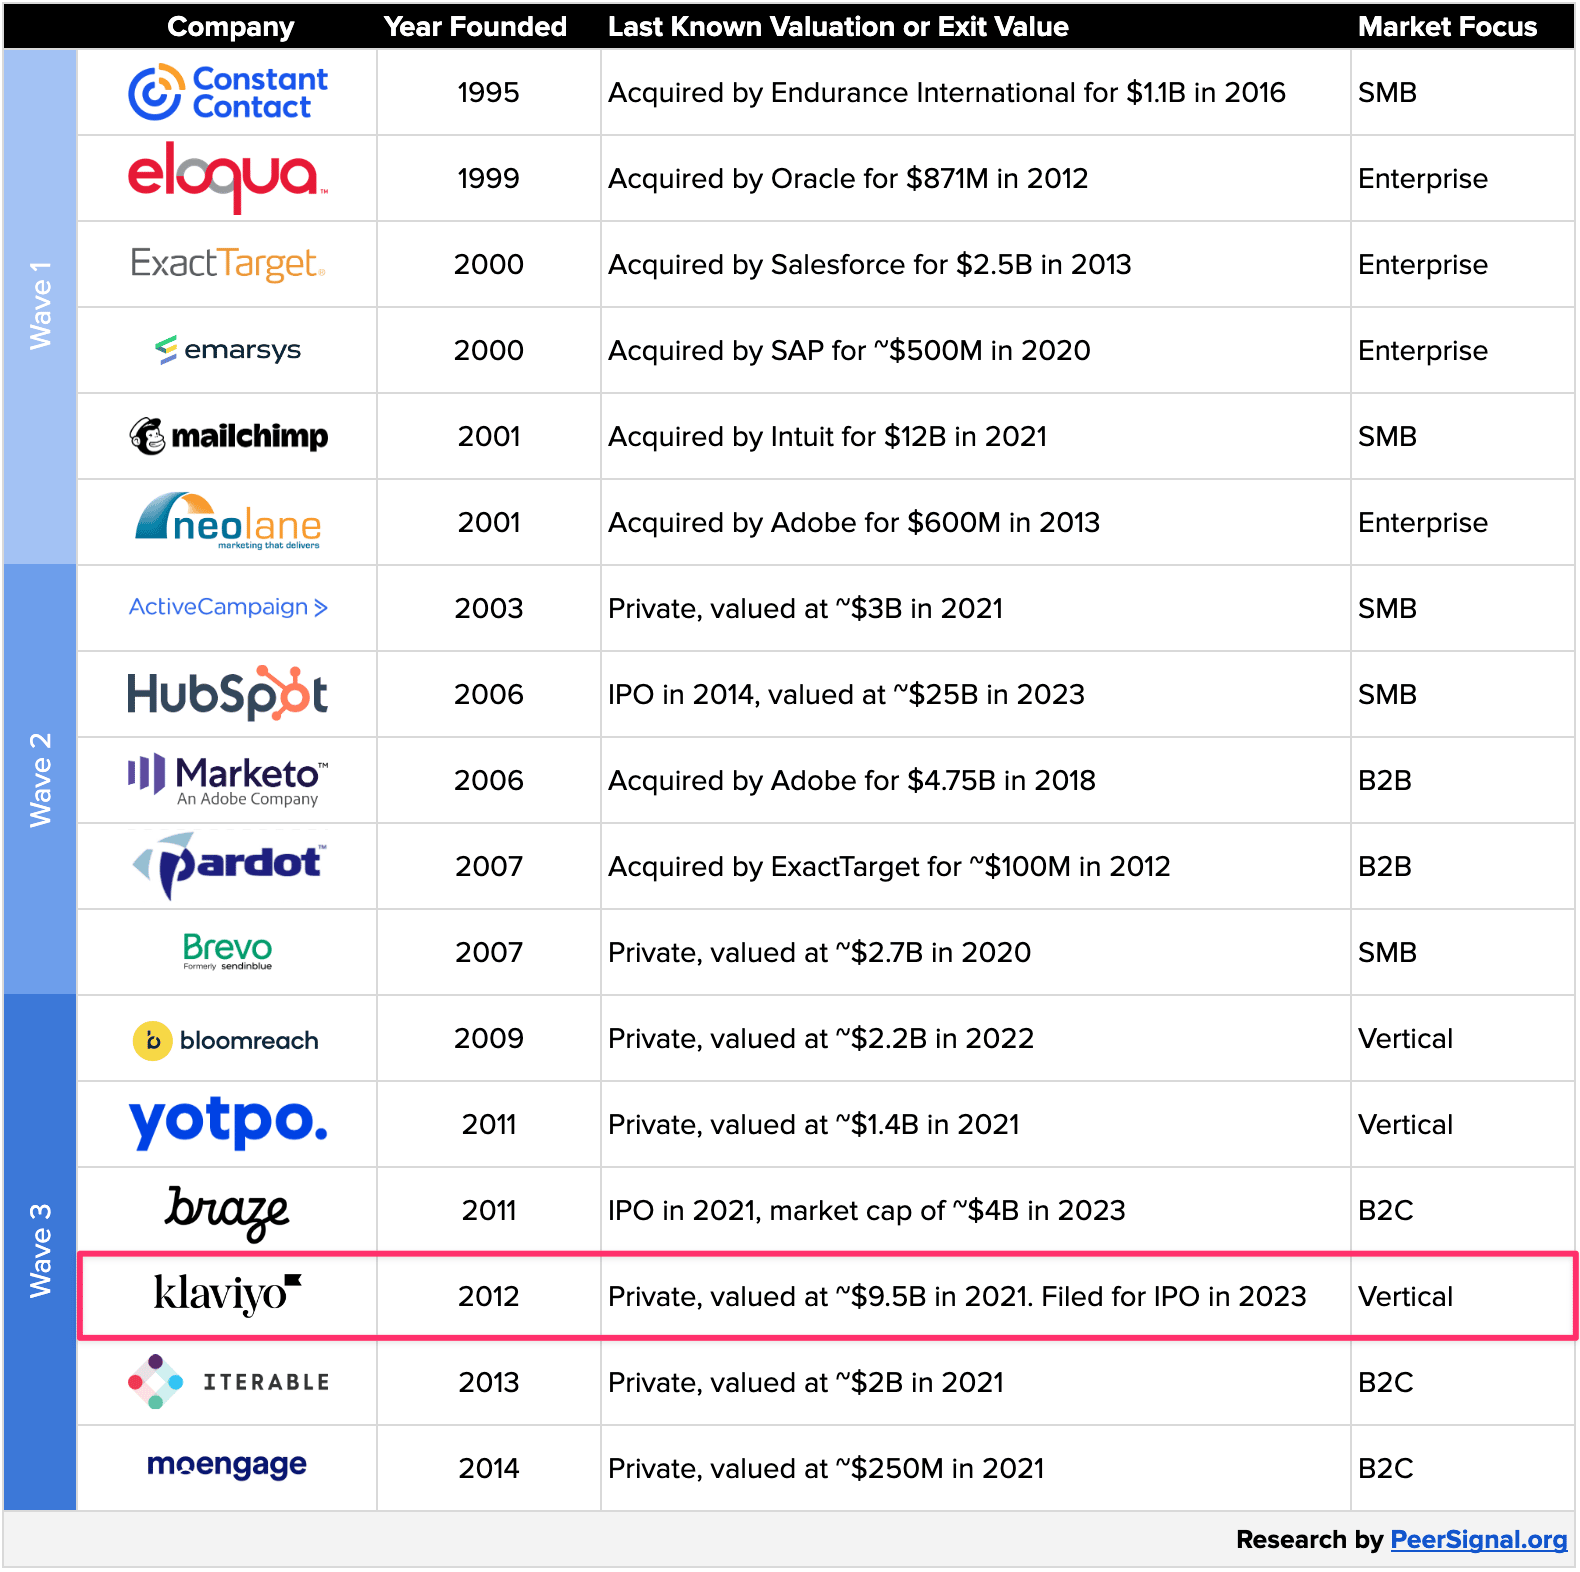The image size is (1580, 1572).
Task: Click 'Research by' footer text
Action: click(x=1309, y=1539)
